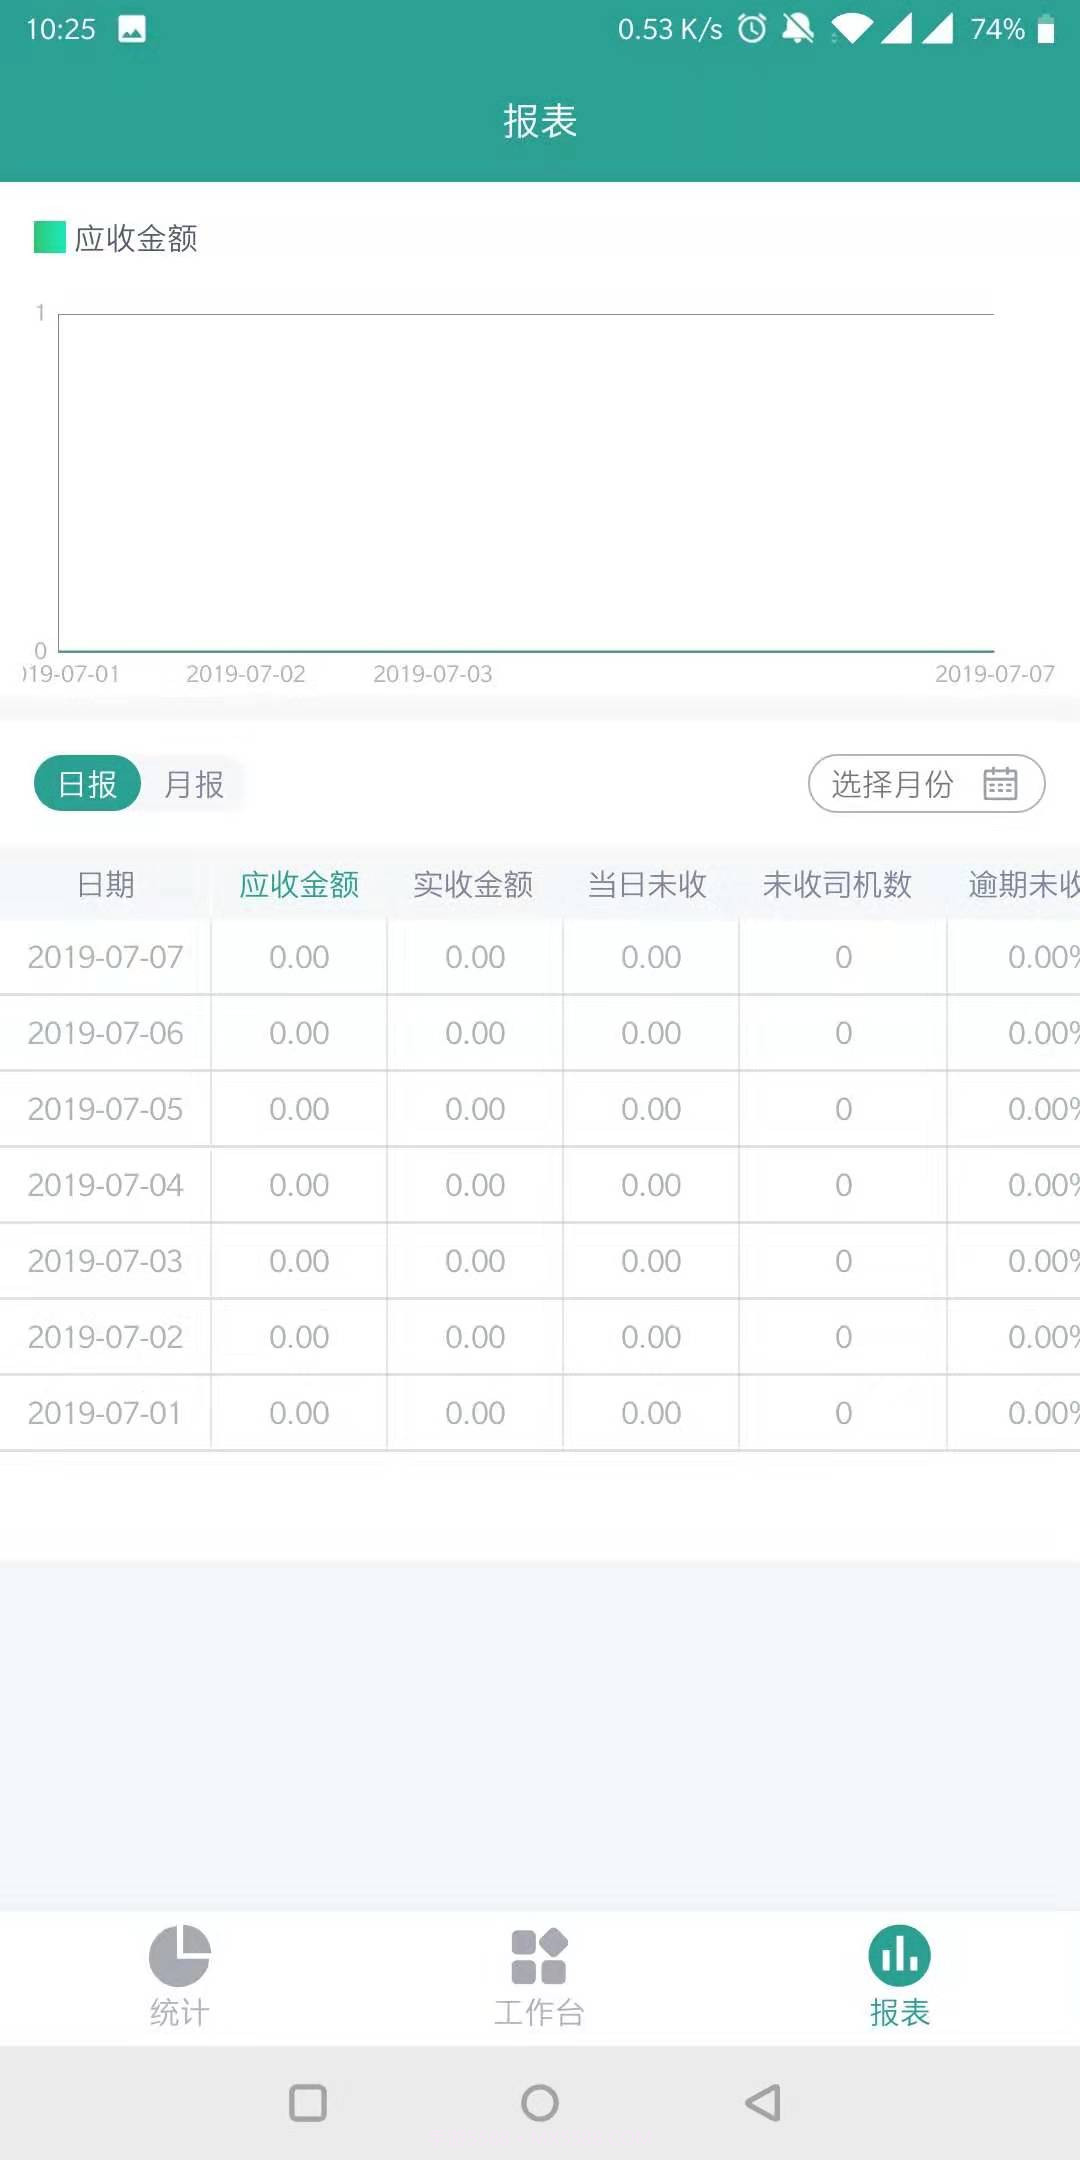This screenshot has width=1080, height=2160.
Task: Tap 逾期未收 percentage for 2019-07-06
Action: click(x=1043, y=1033)
